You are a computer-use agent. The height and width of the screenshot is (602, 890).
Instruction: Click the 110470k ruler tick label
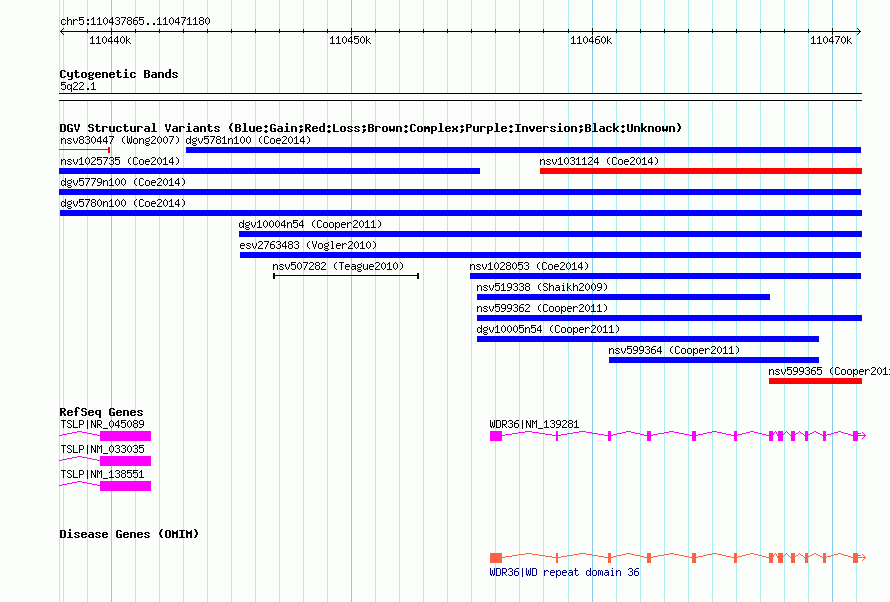831,40
